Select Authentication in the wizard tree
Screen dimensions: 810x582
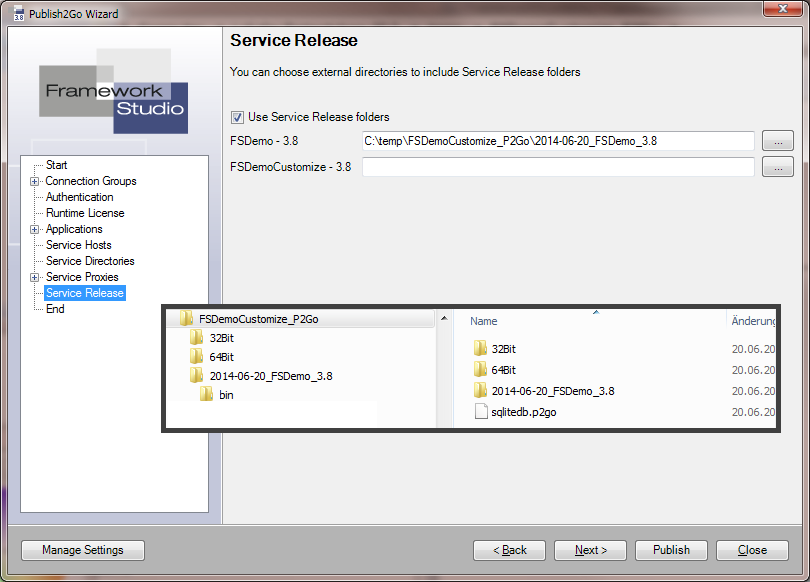pyautogui.click(x=80, y=197)
